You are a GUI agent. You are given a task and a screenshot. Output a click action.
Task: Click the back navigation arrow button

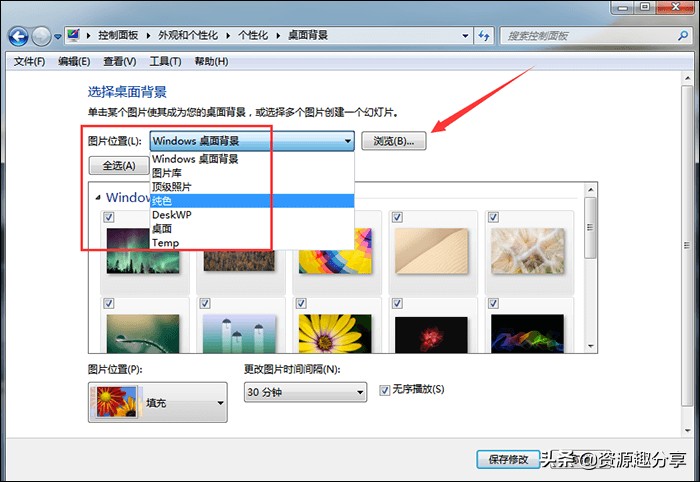19,36
